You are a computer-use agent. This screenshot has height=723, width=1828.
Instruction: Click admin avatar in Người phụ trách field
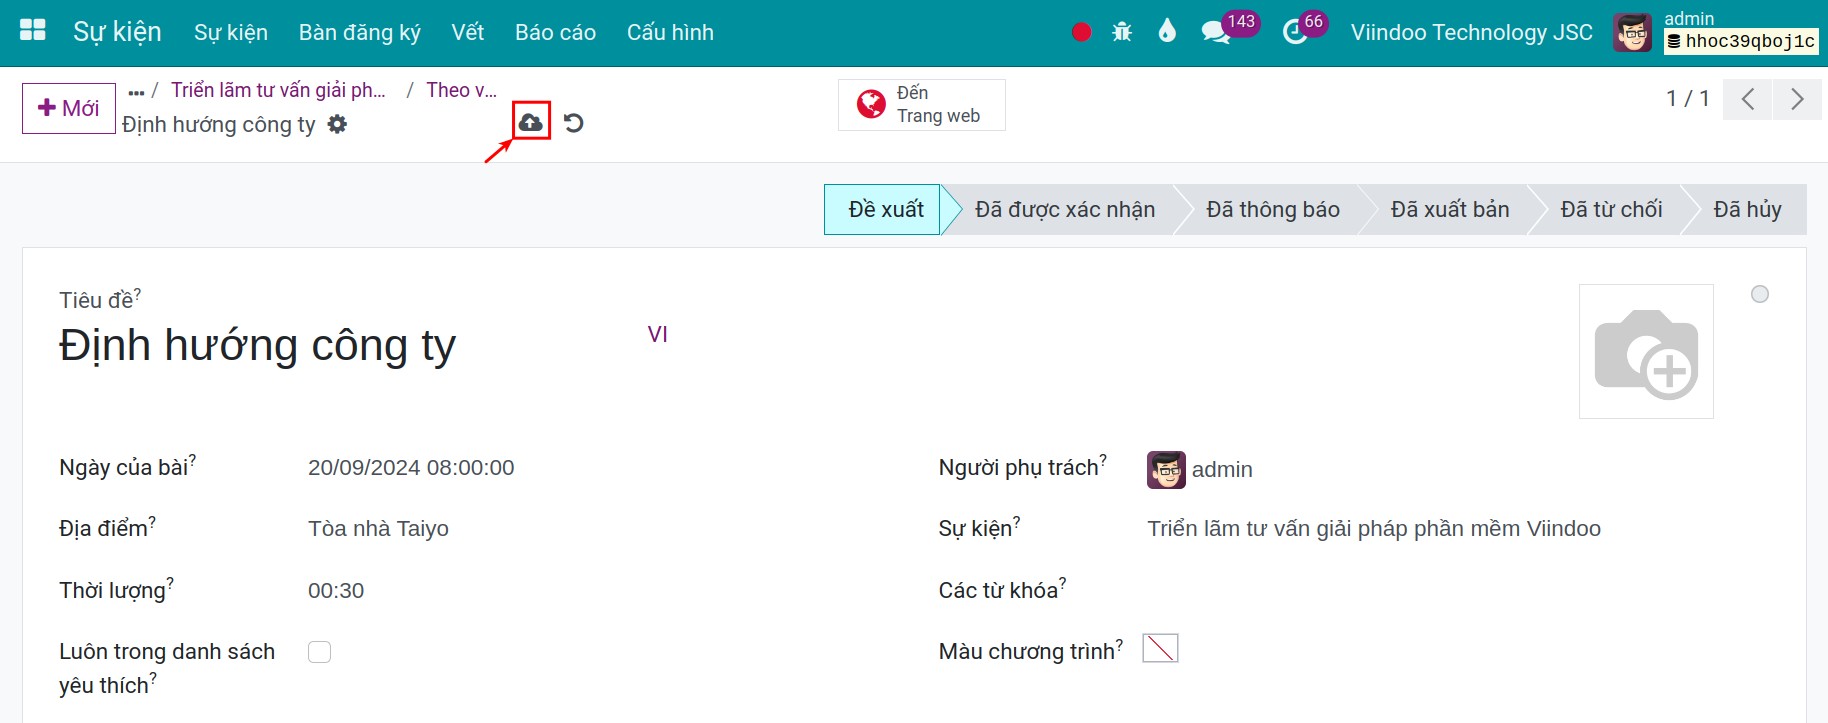pos(1166,470)
